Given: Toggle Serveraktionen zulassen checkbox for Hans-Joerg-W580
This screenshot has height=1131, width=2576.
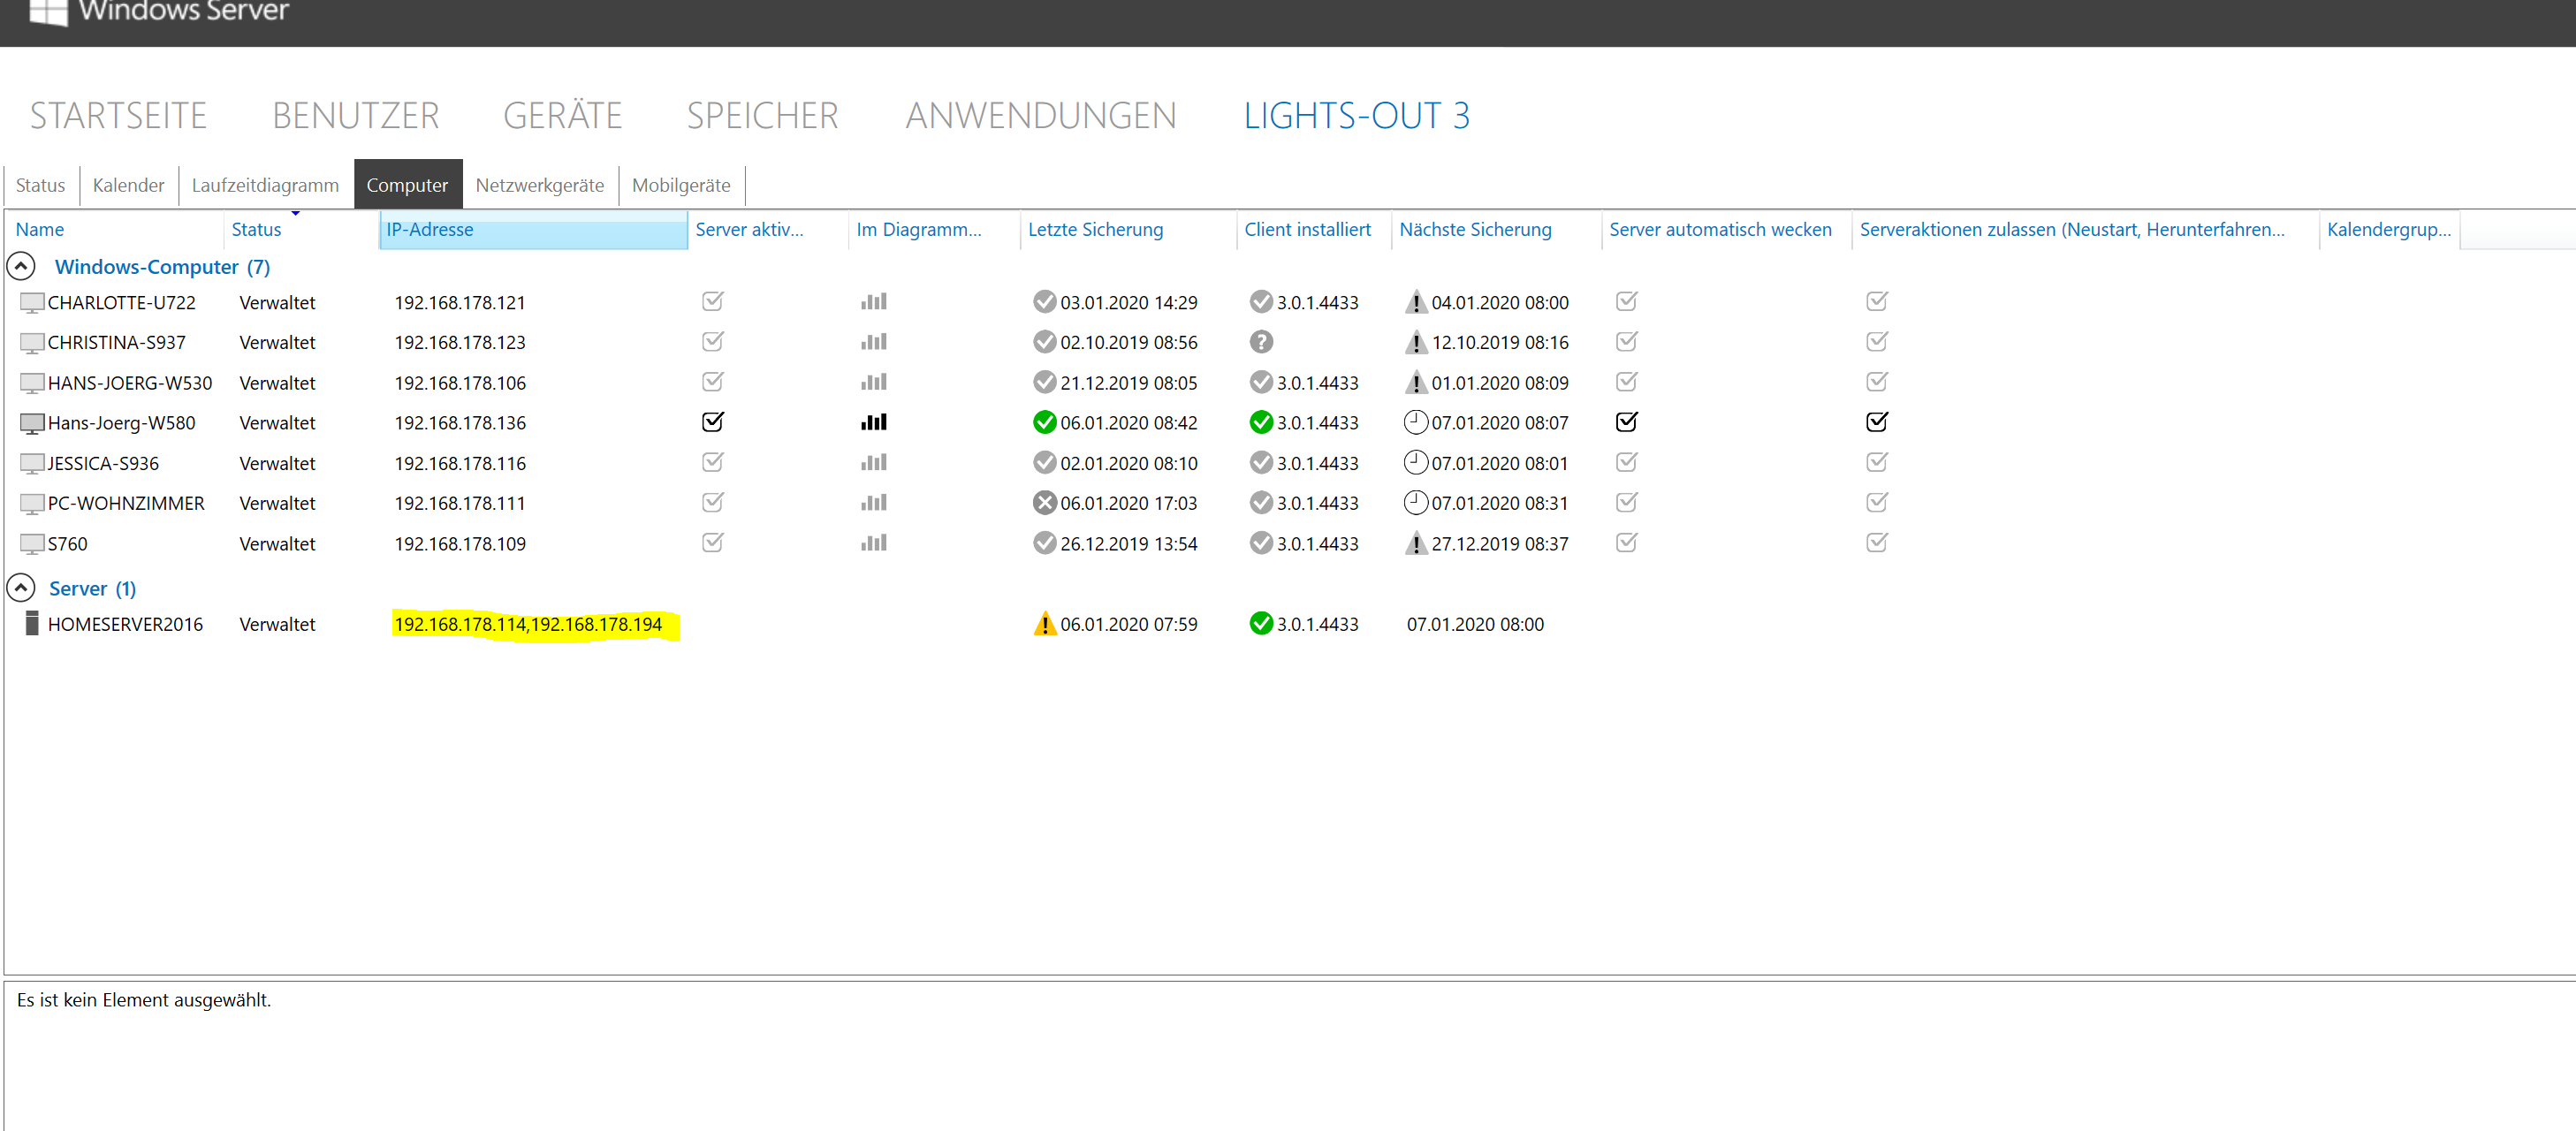Looking at the screenshot, I should 1877,421.
